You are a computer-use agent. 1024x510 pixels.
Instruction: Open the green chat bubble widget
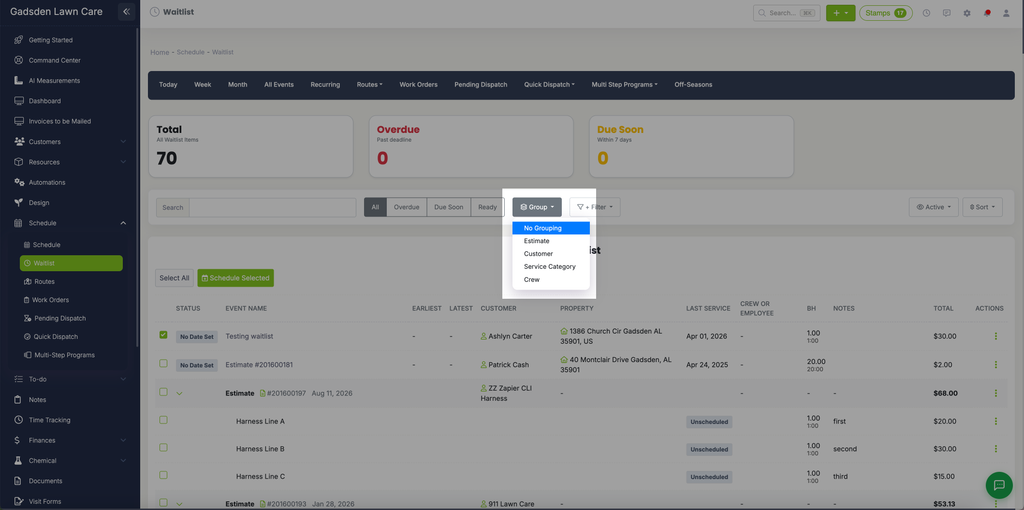tap(999, 485)
